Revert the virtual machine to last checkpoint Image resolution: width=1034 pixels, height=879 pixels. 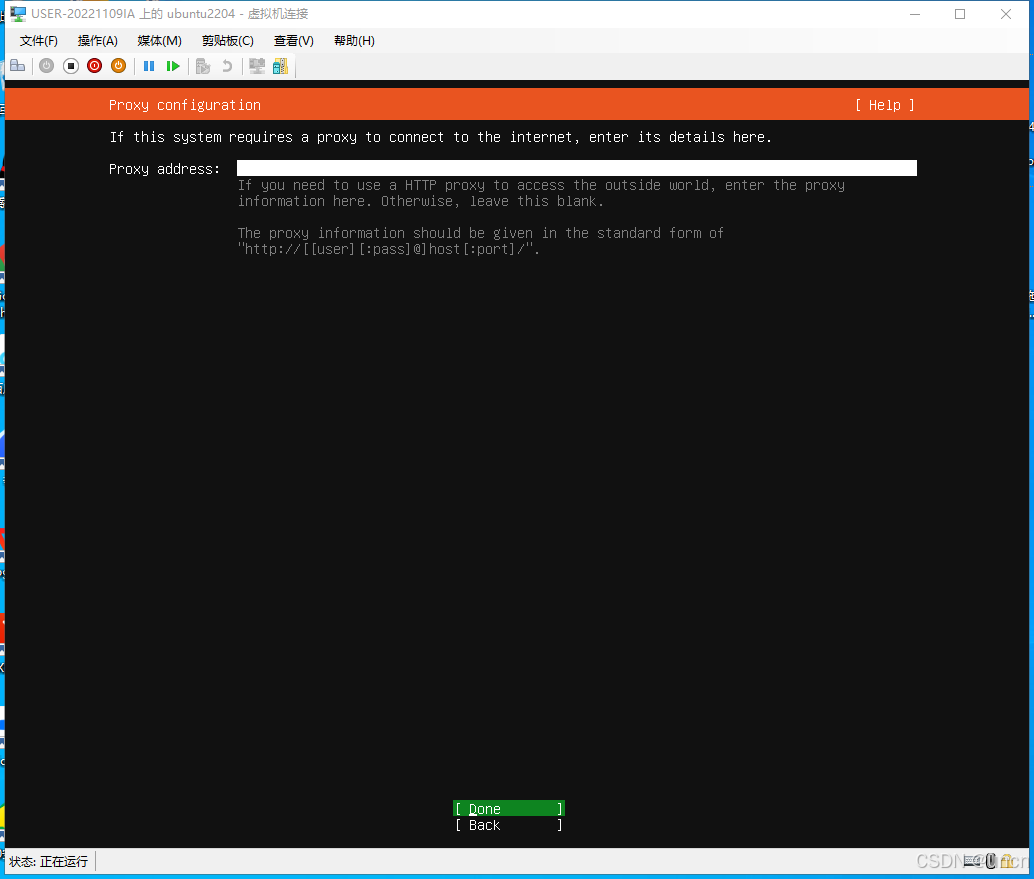pos(227,65)
